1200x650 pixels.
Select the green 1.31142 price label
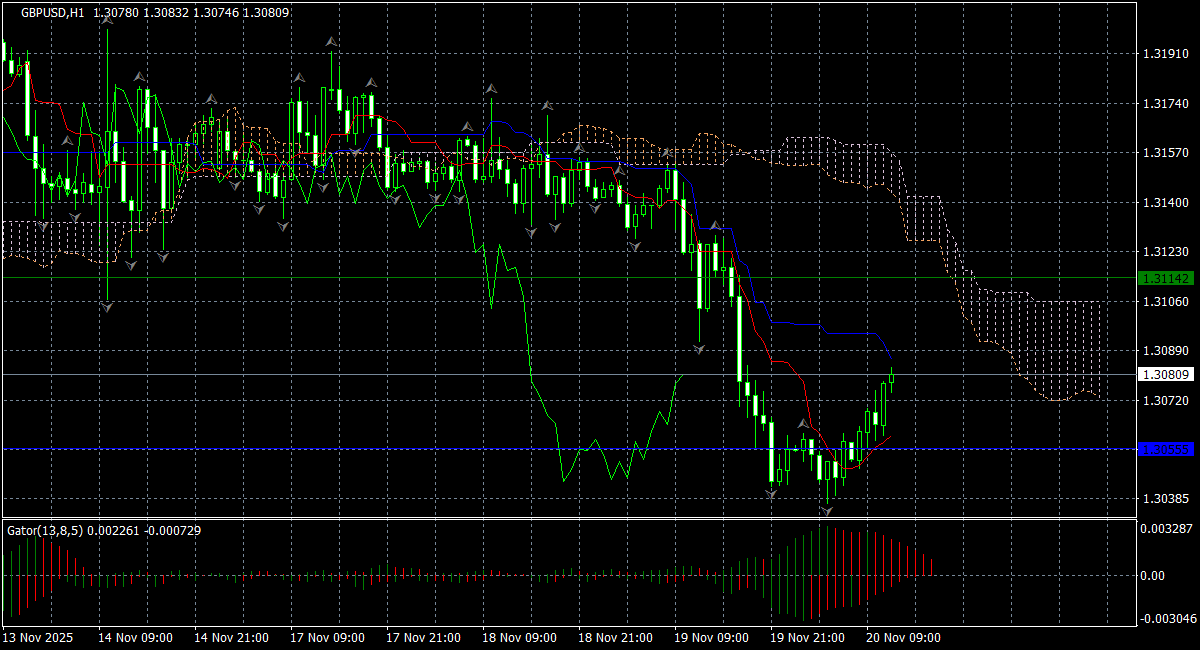pos(1164,277)
